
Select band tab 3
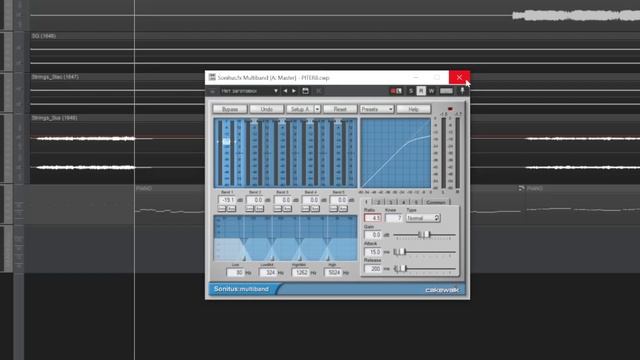coord(391,202)
